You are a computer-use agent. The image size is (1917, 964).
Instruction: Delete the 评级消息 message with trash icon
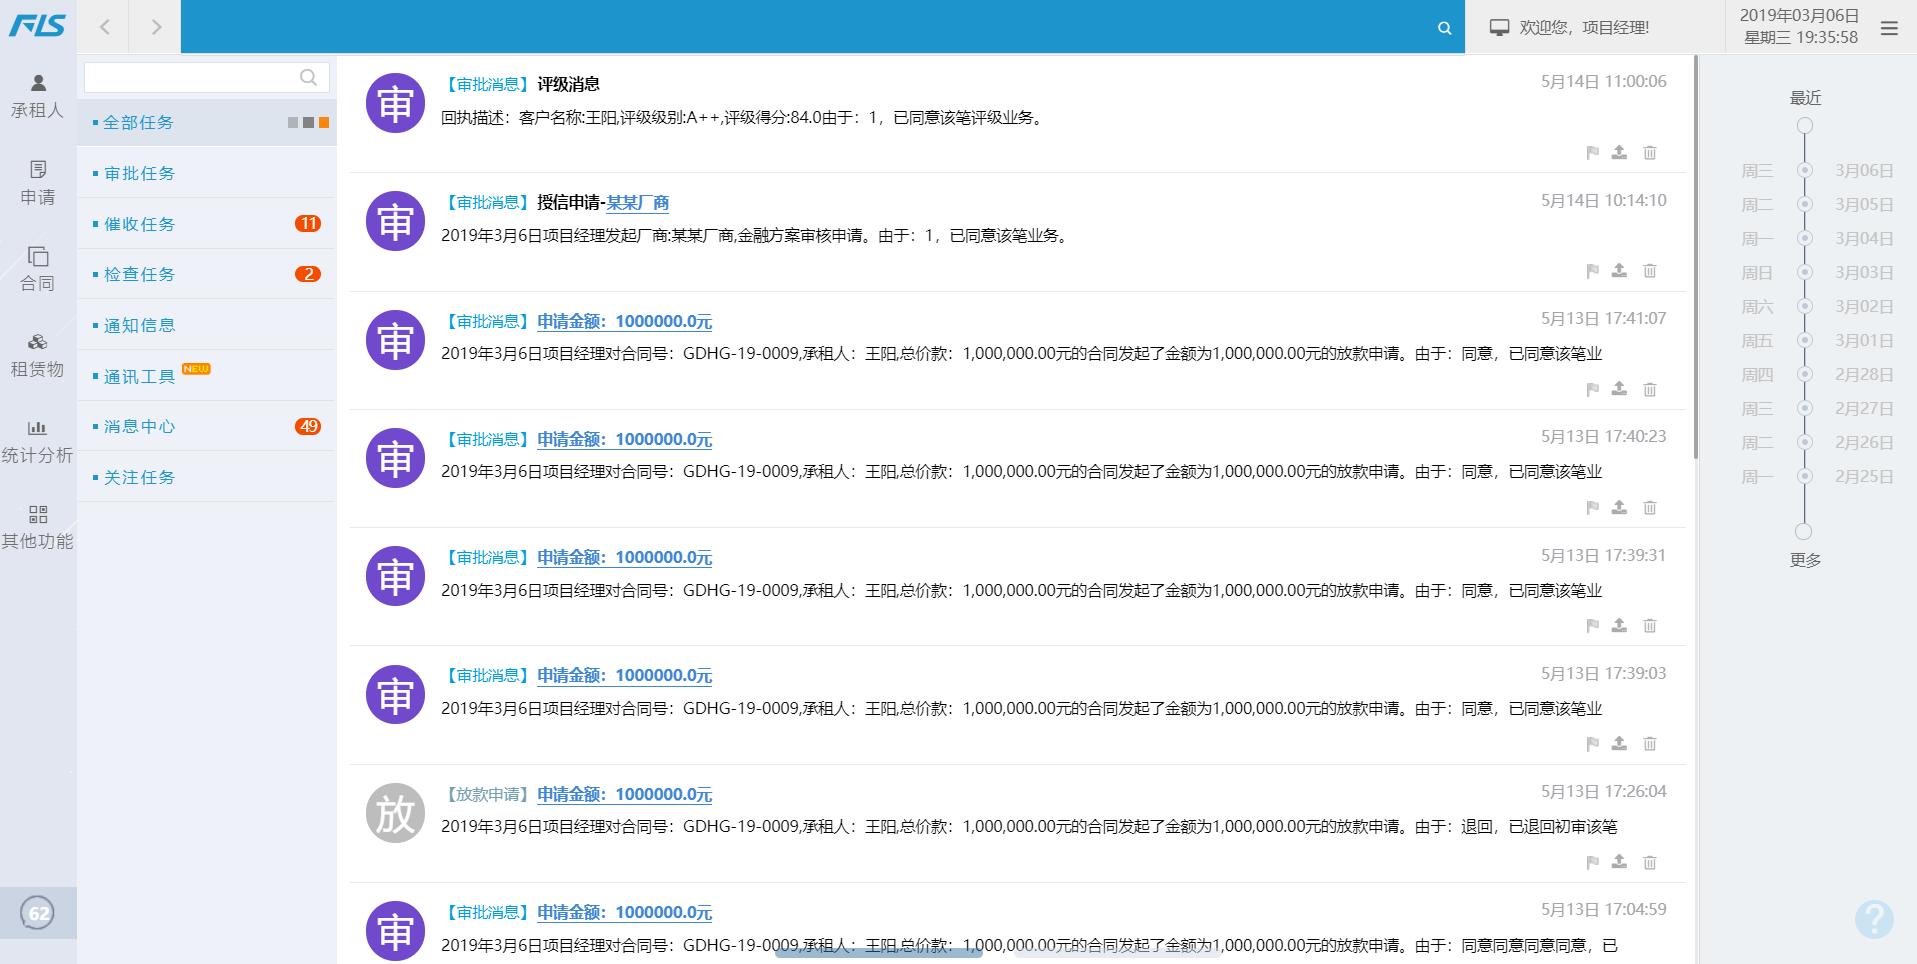(x=1650, y=153)
